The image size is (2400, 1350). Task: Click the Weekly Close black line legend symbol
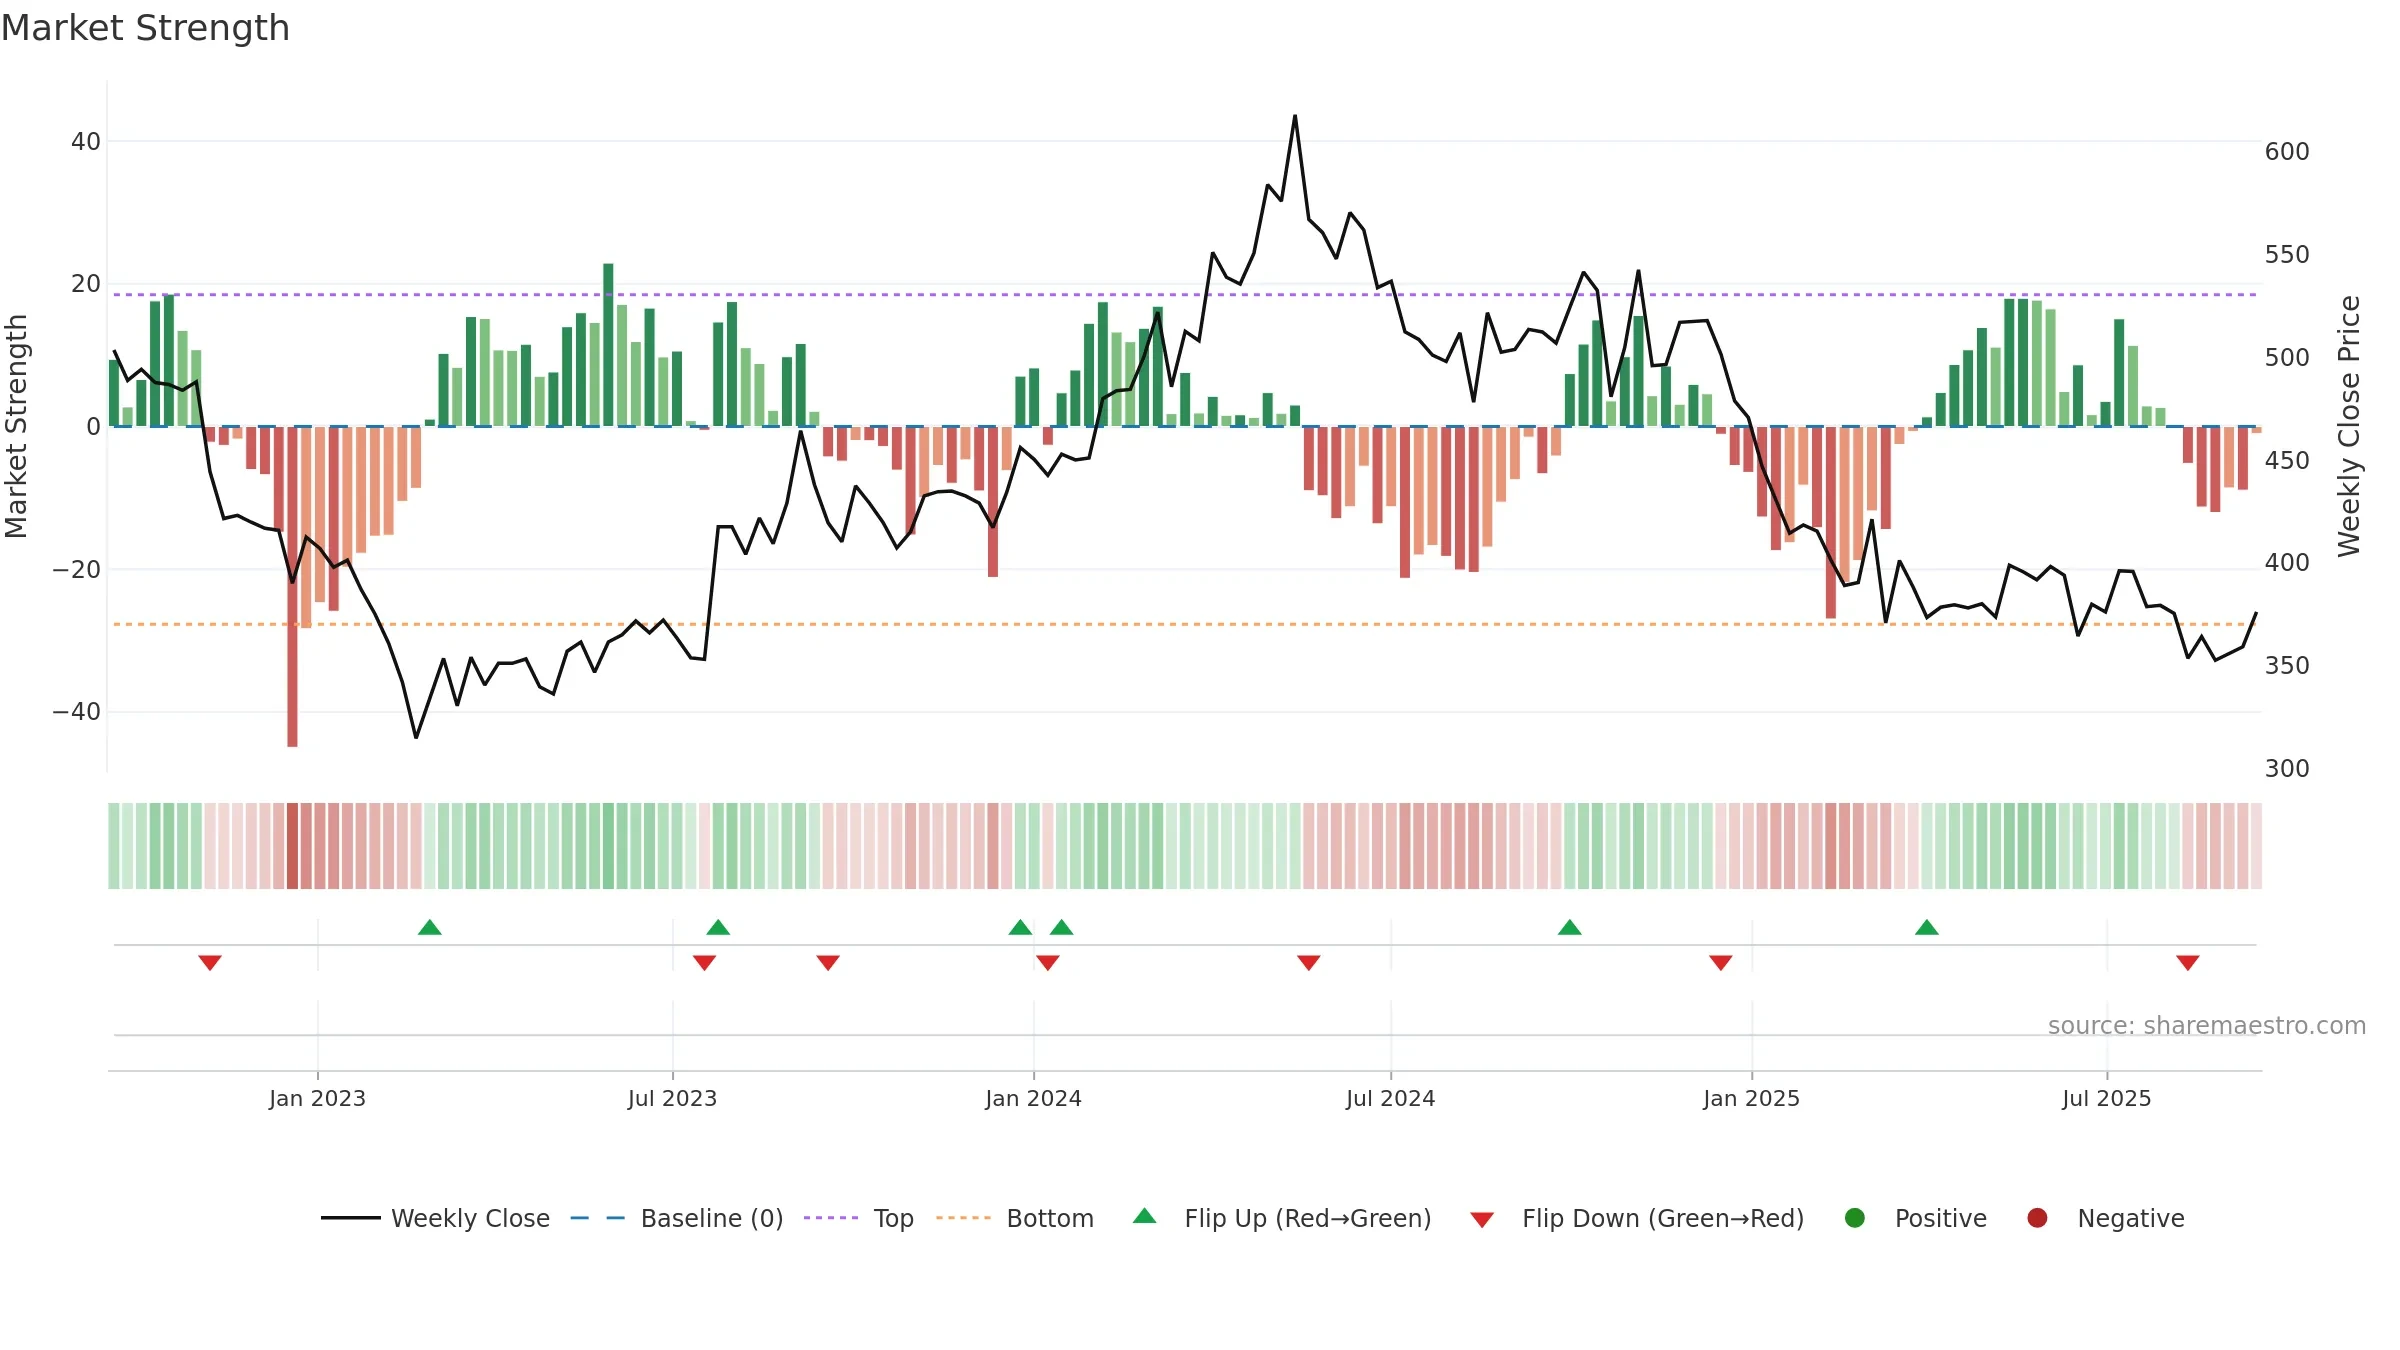click(350, 1218)
